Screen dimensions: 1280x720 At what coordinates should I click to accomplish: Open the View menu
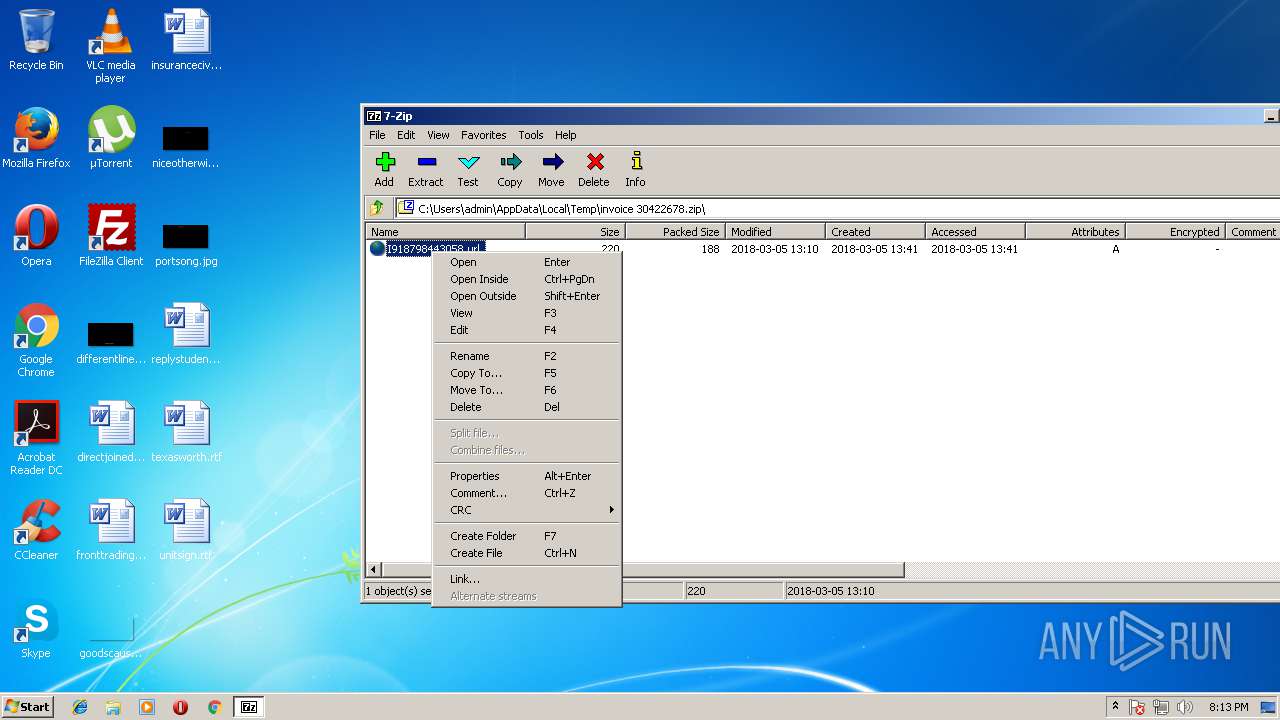tap(438, 135)
